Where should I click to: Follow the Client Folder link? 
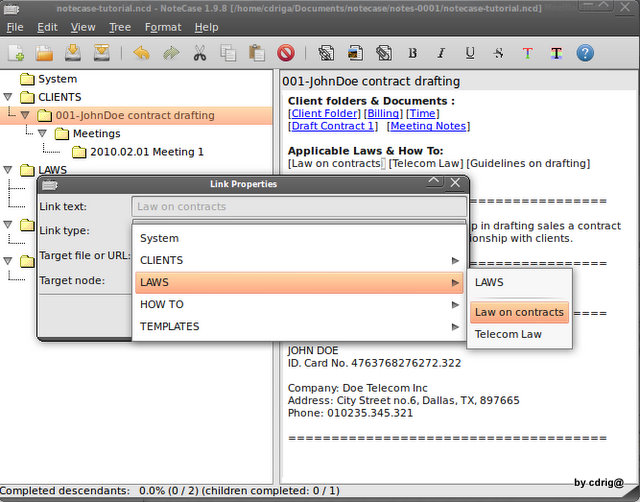pos(324,113)
